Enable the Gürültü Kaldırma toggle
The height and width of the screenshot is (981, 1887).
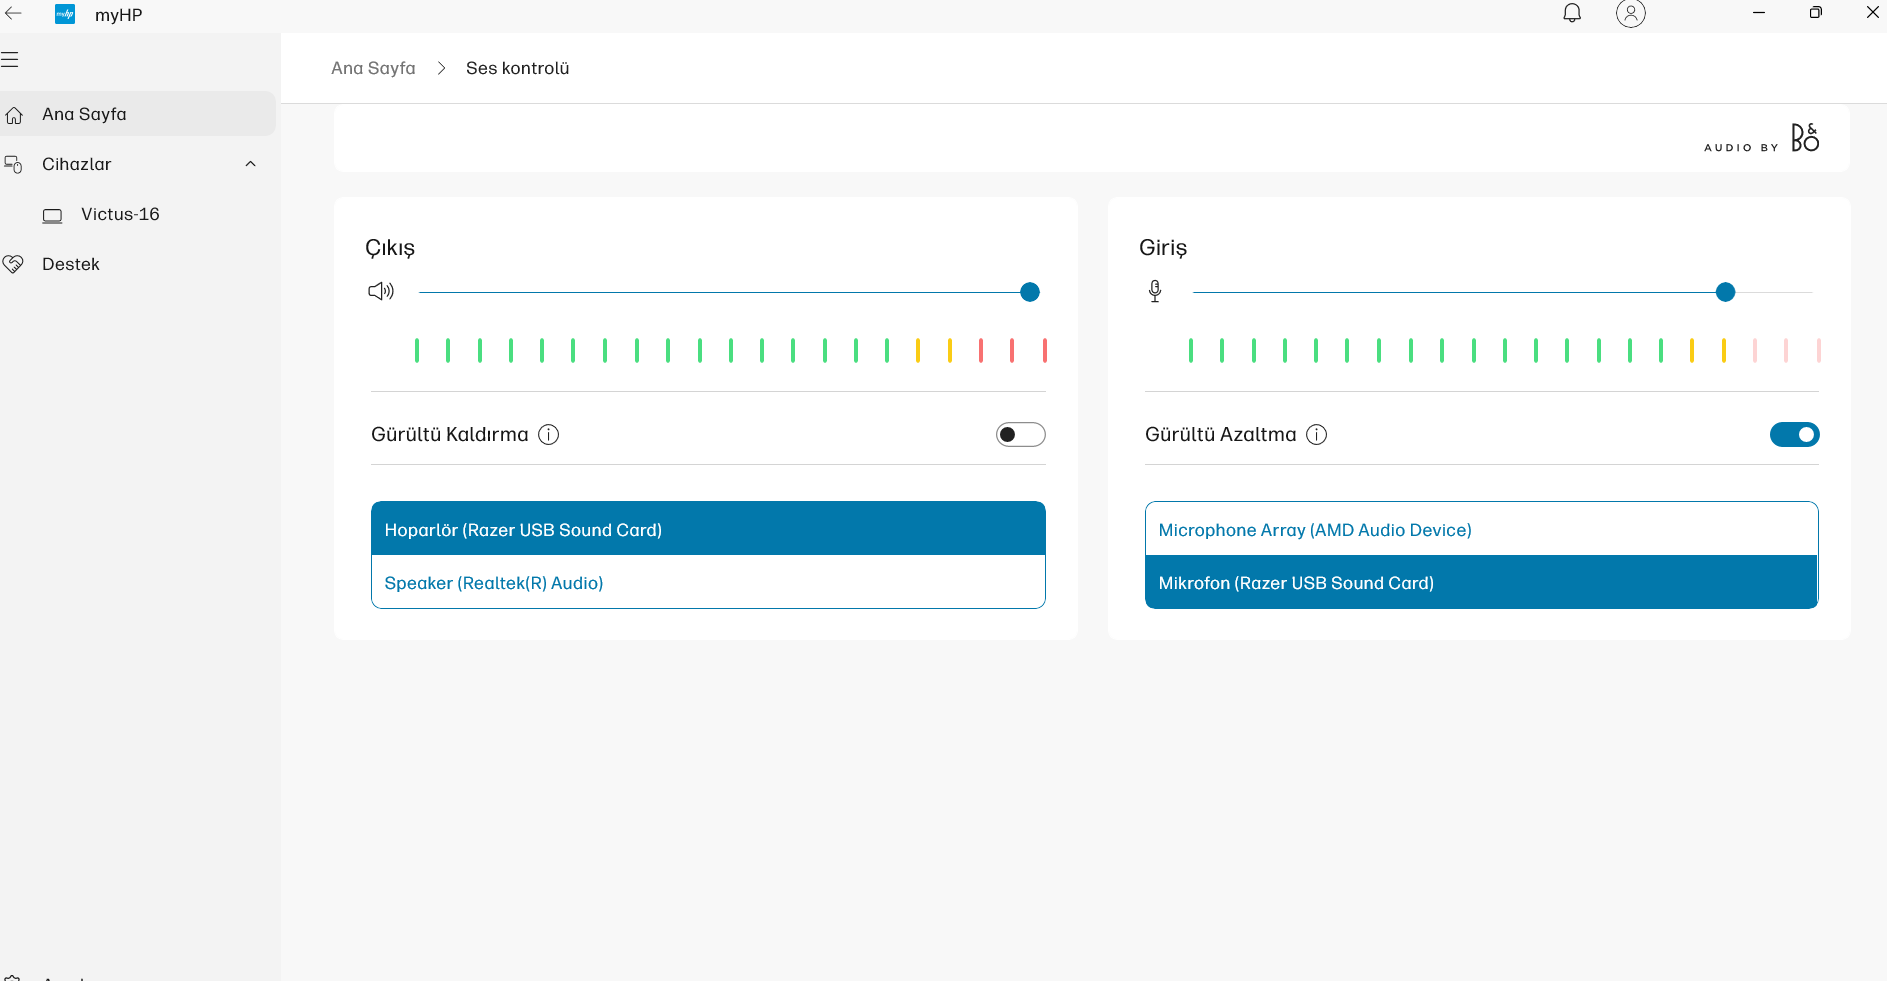click(1020, 434)
